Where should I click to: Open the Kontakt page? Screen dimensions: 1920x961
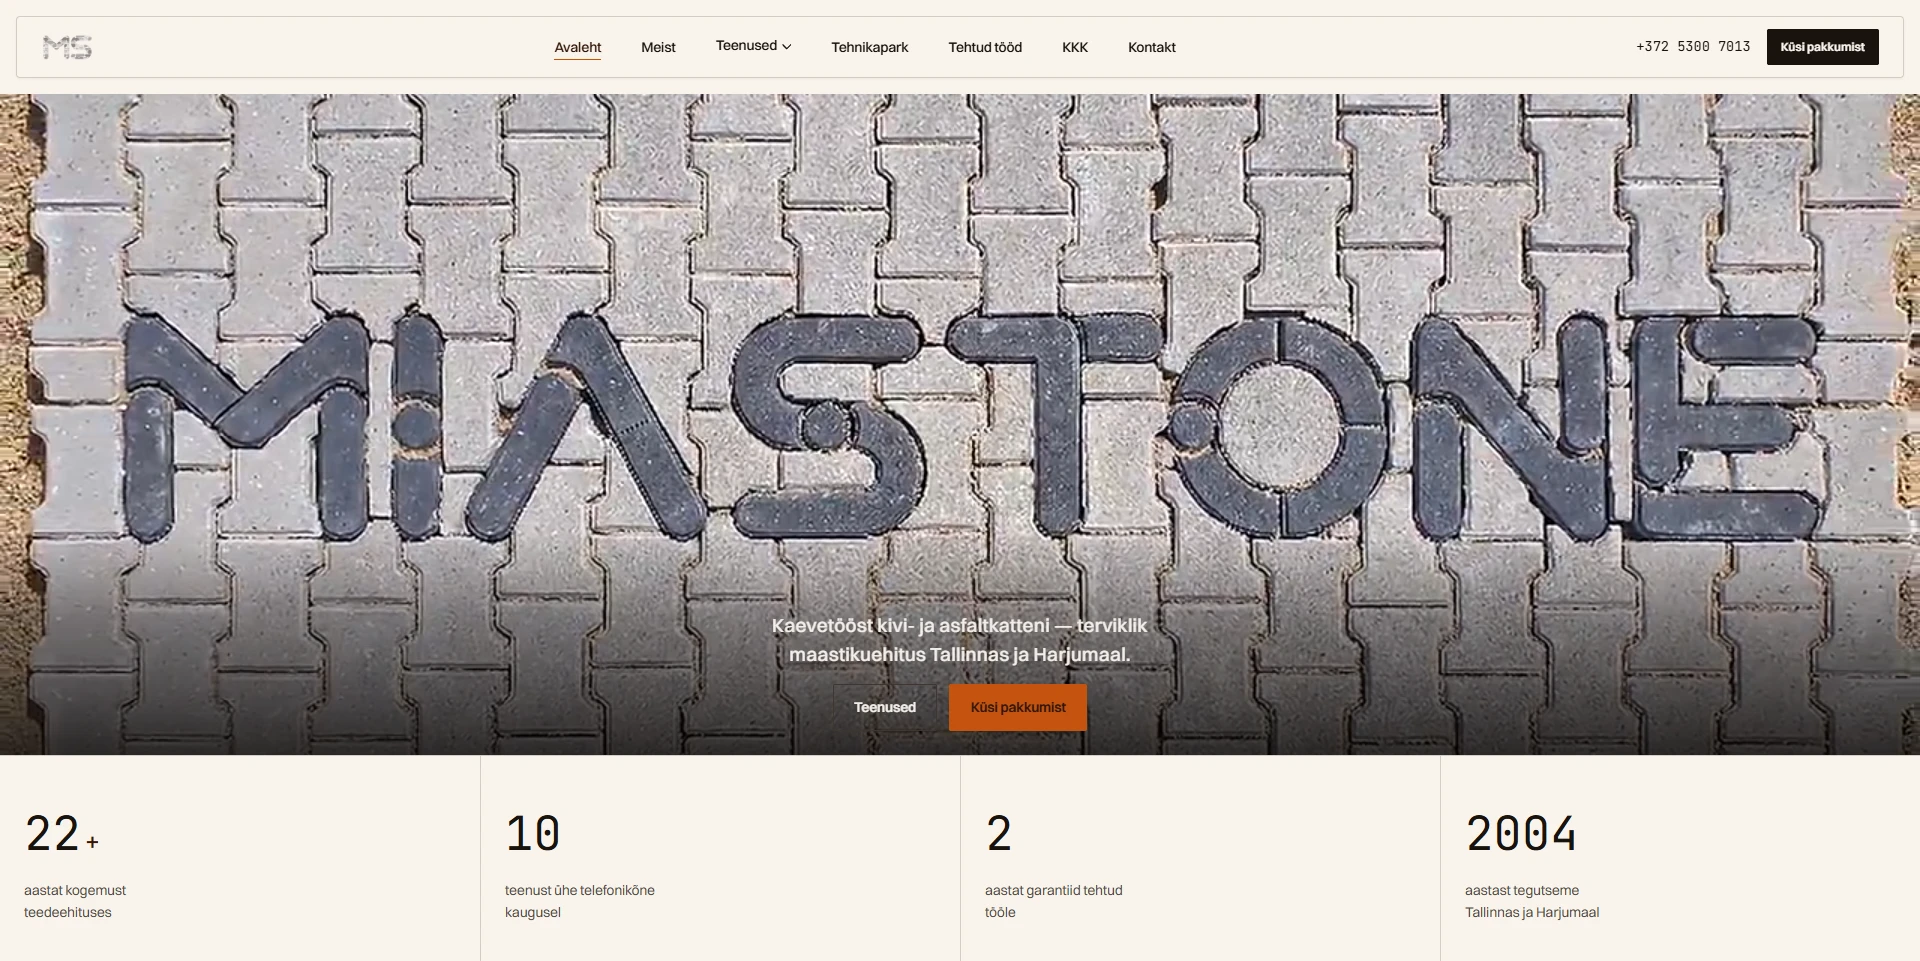[x=1152, y=47]
